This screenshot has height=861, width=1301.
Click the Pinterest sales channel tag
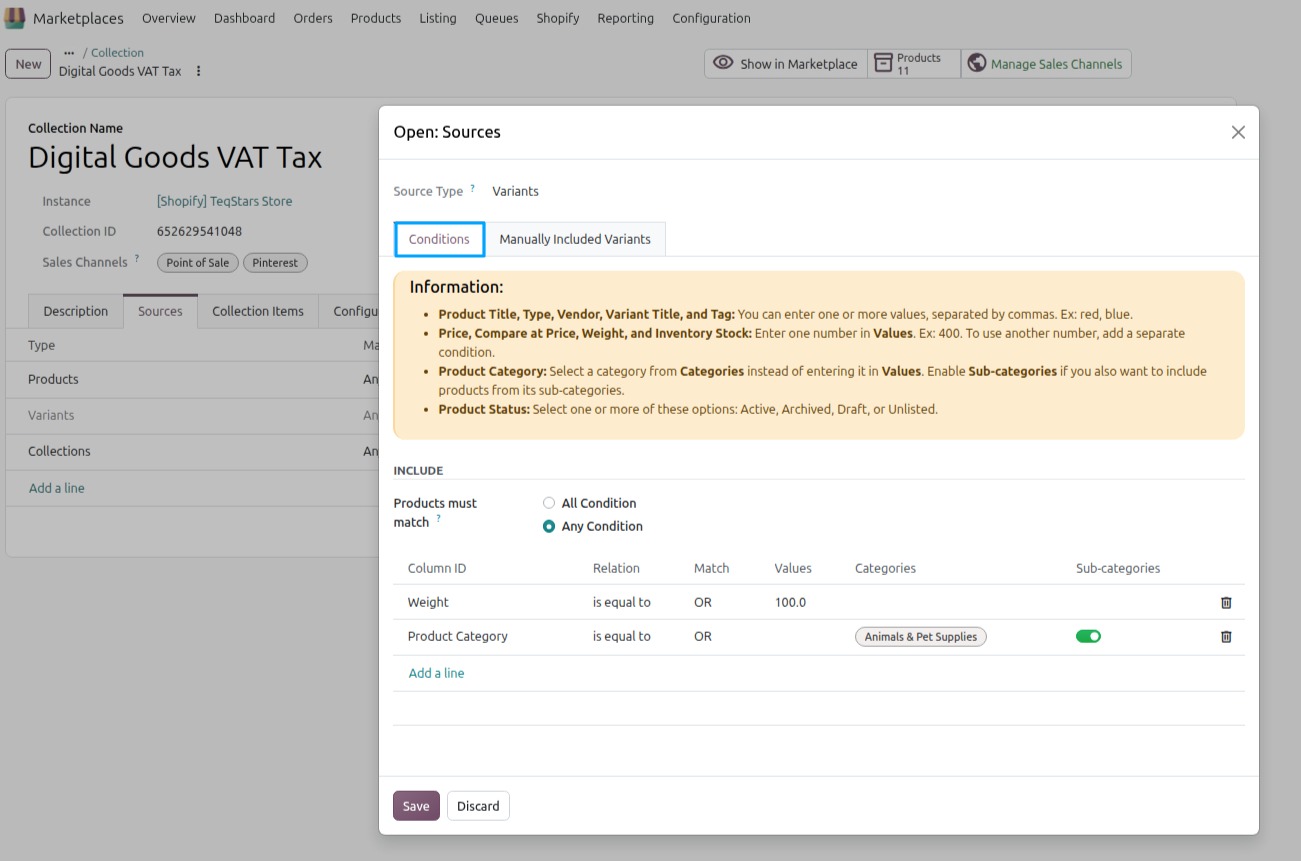tap(275, 263)
